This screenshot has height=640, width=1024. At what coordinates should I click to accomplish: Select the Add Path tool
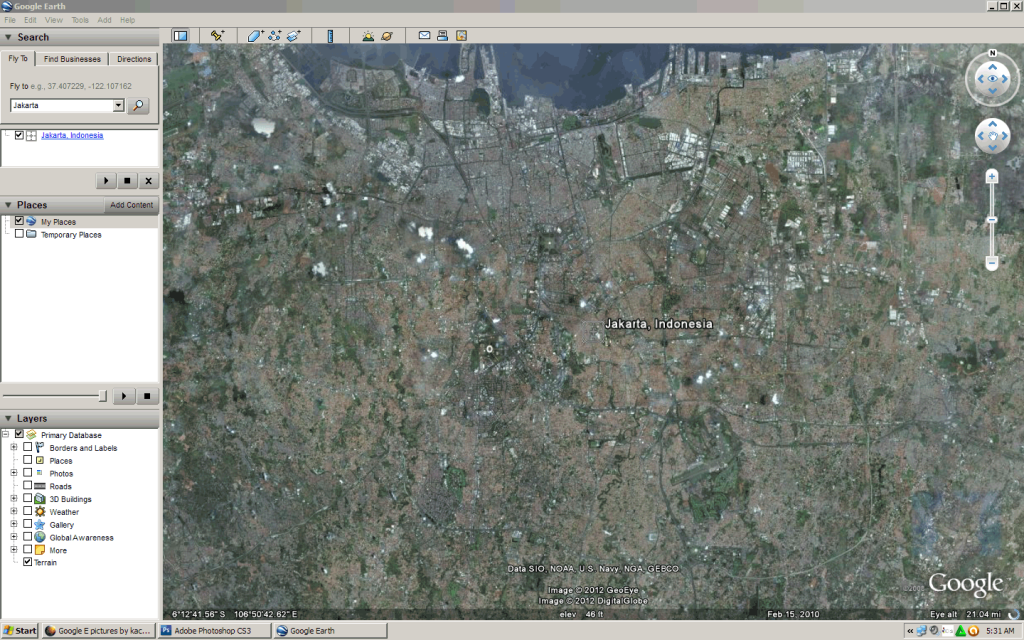(x=274, y=36)
